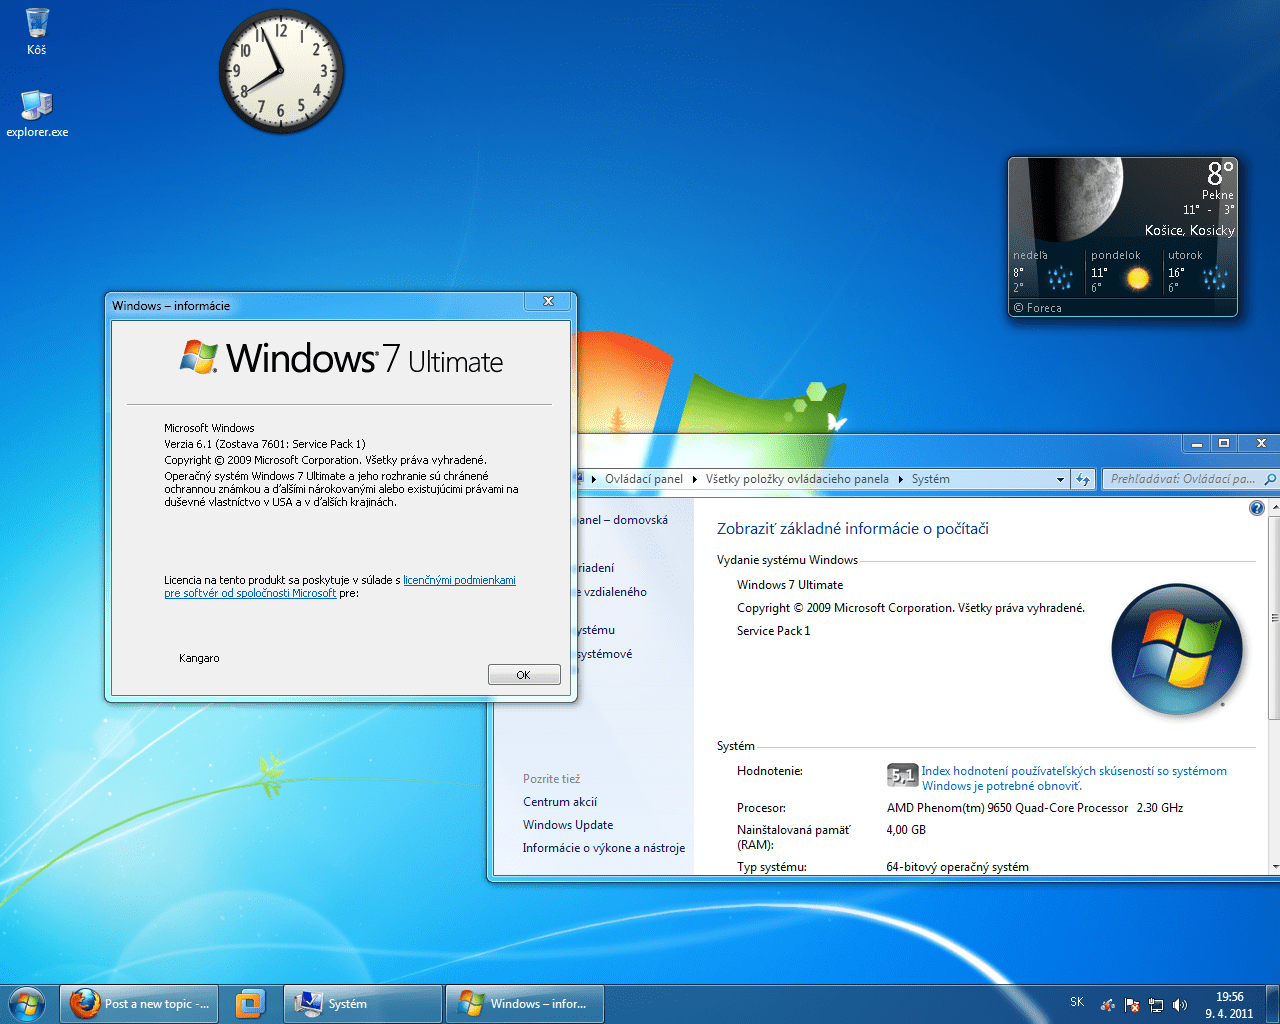Click the blue Help question mark icon
The image size is (1280, 1024).
click(1257, 507)
